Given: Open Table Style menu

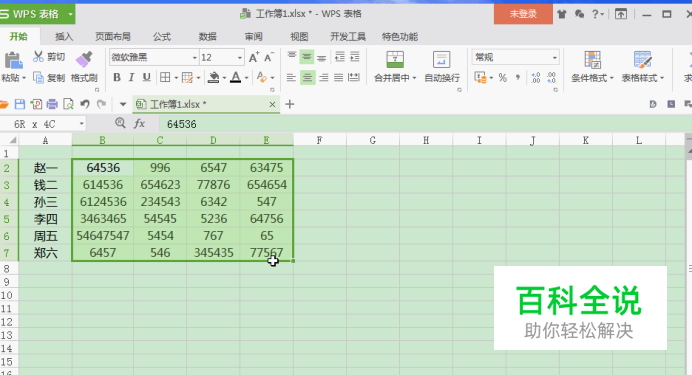Looking at the screenshot, I should click(643, 67).
